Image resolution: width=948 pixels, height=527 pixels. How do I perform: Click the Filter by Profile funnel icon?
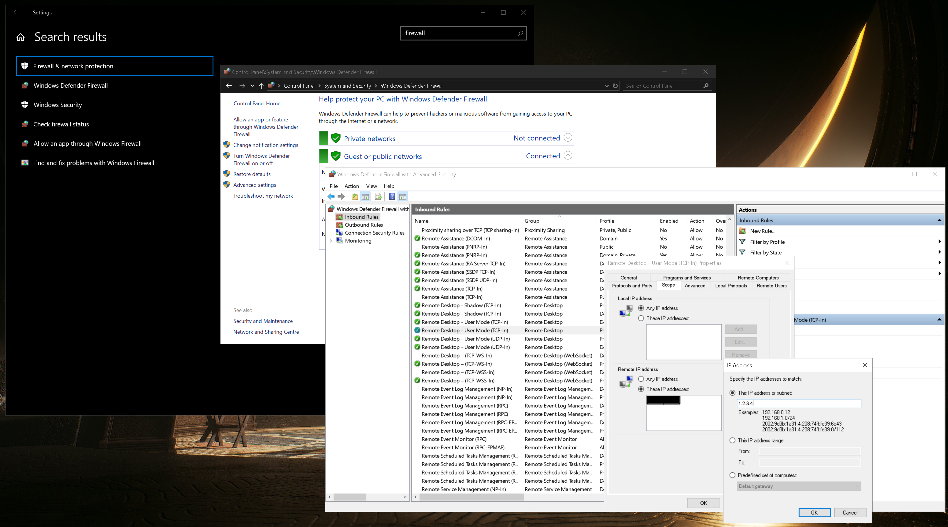coord(743,242)
